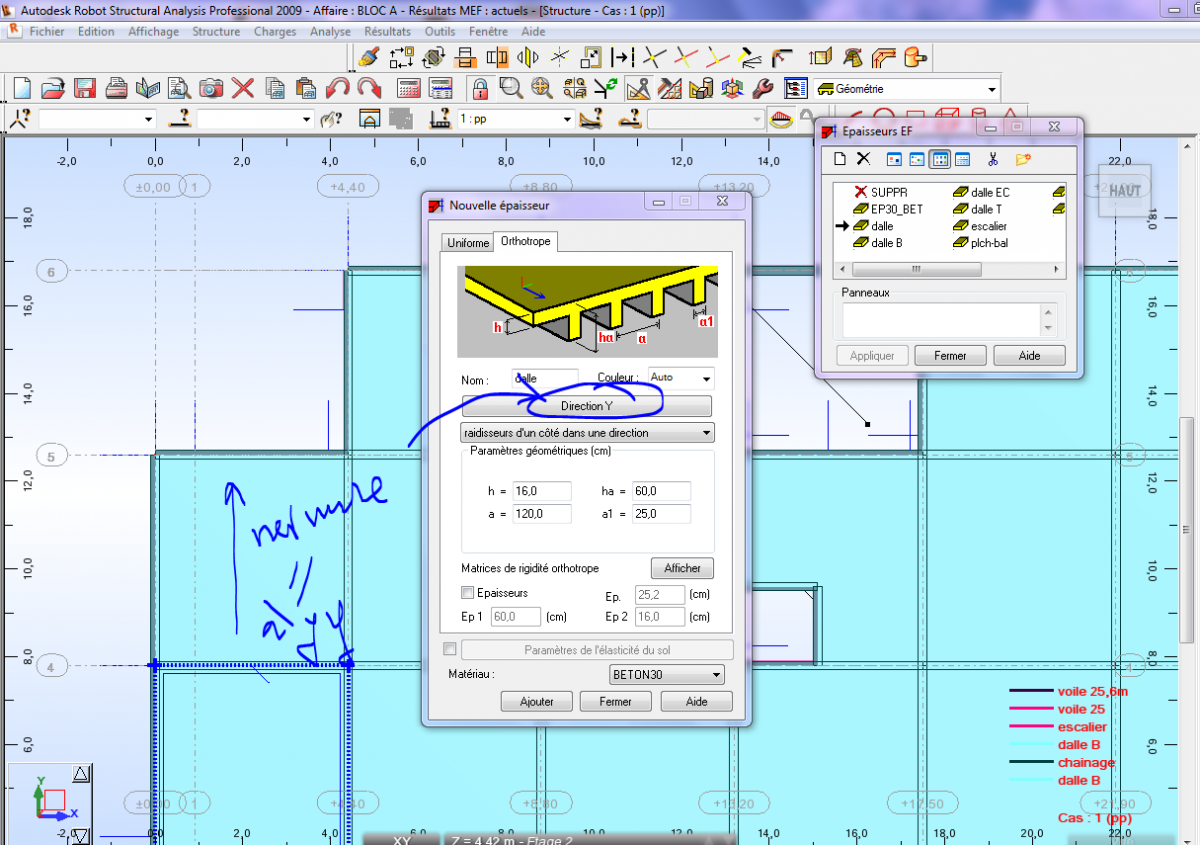Click Aide in Nouvelle épaisseur dialog

(696, 701)
